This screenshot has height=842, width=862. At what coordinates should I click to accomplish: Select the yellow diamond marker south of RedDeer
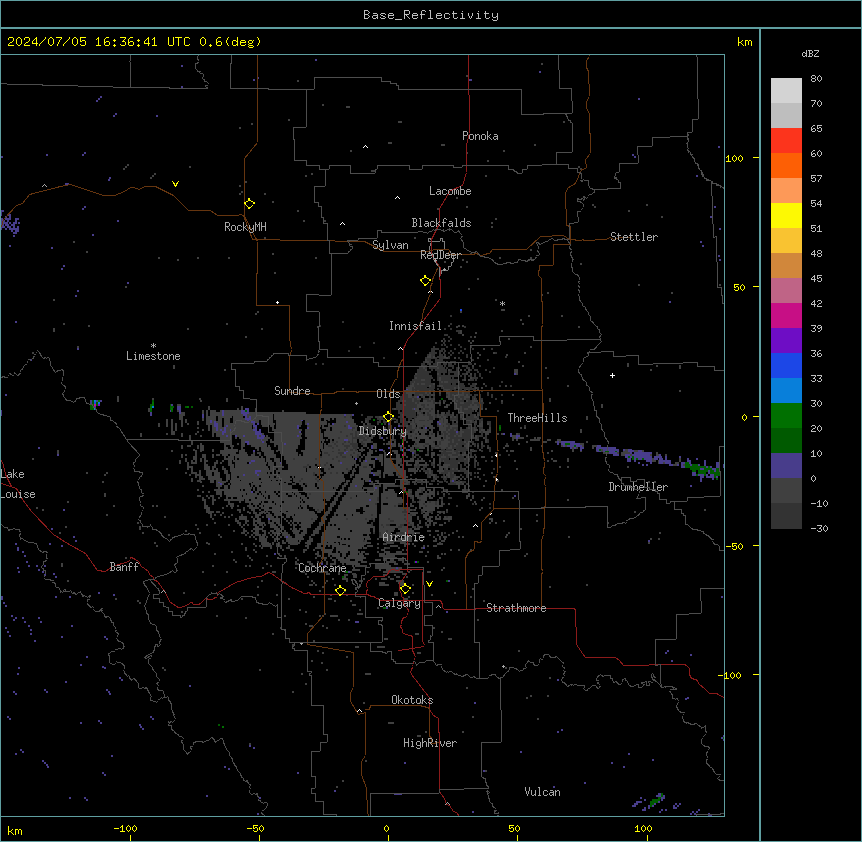click(425, 281)
